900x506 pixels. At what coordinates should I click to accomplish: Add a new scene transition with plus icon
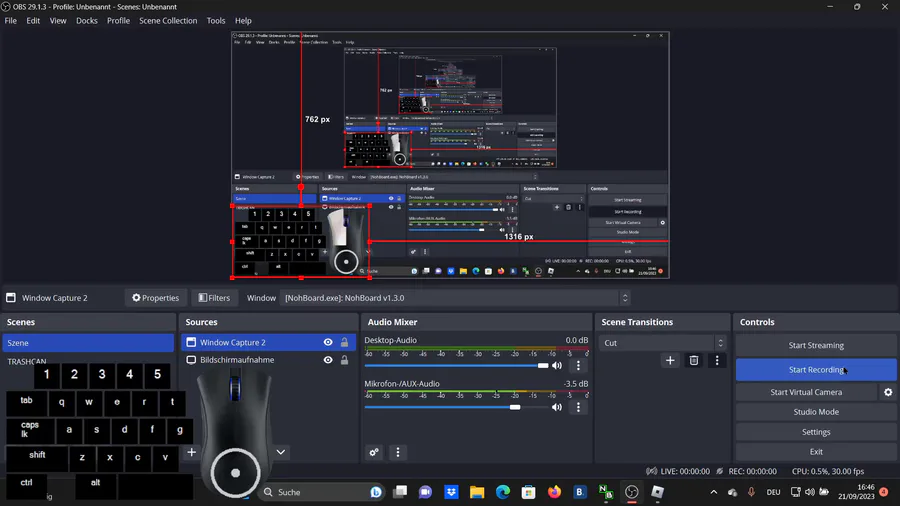(670, 360)
